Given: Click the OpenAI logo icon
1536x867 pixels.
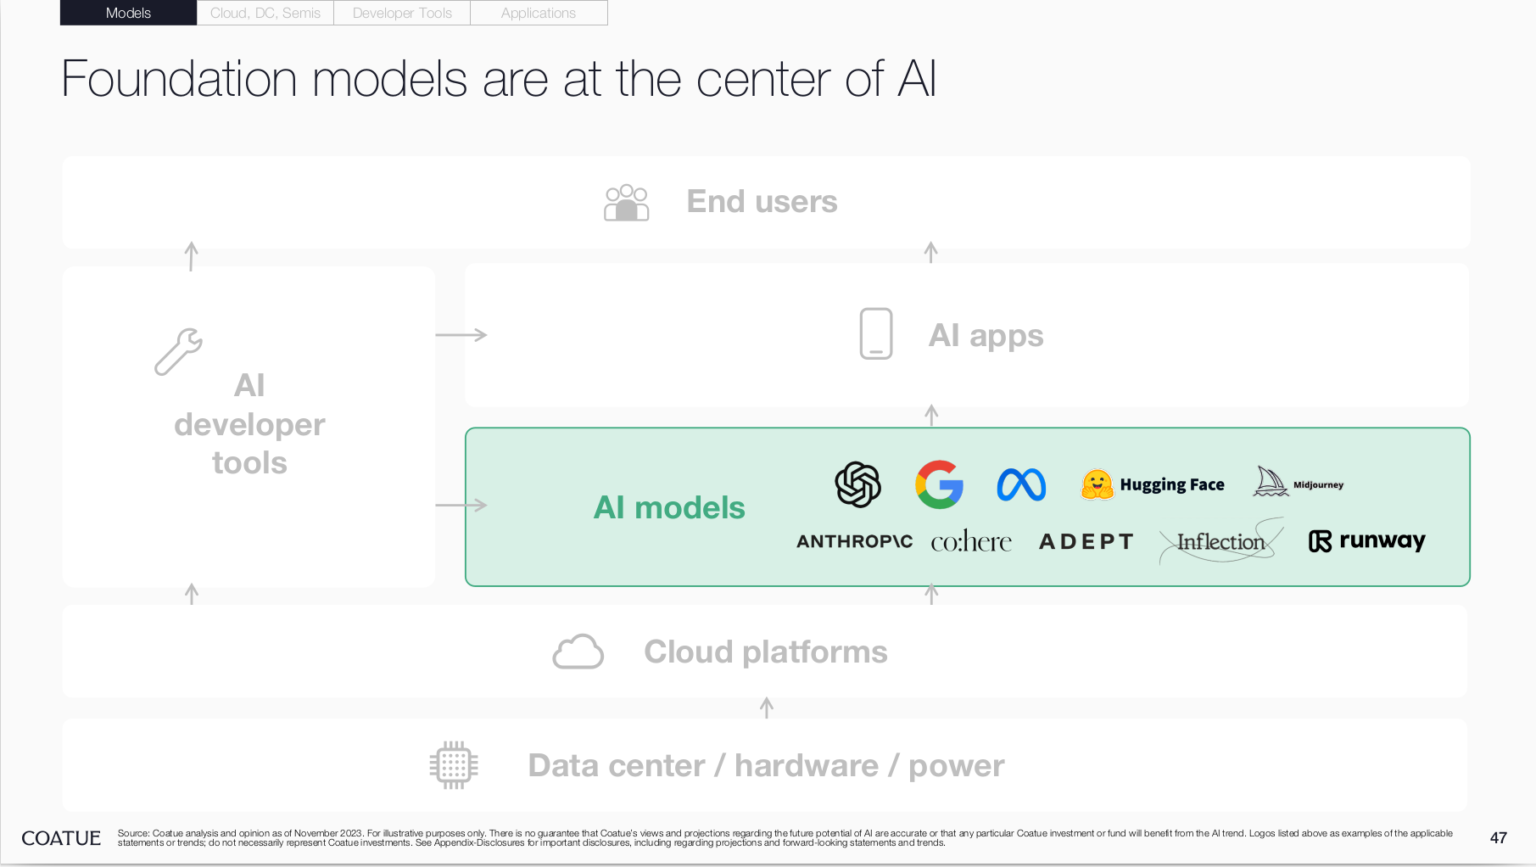Looking at the screenshot, I should pyautogui.click(x=858, y=485).
